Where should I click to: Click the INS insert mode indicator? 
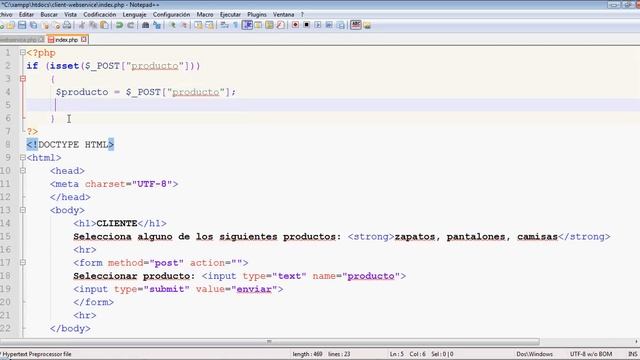point(633,354)
